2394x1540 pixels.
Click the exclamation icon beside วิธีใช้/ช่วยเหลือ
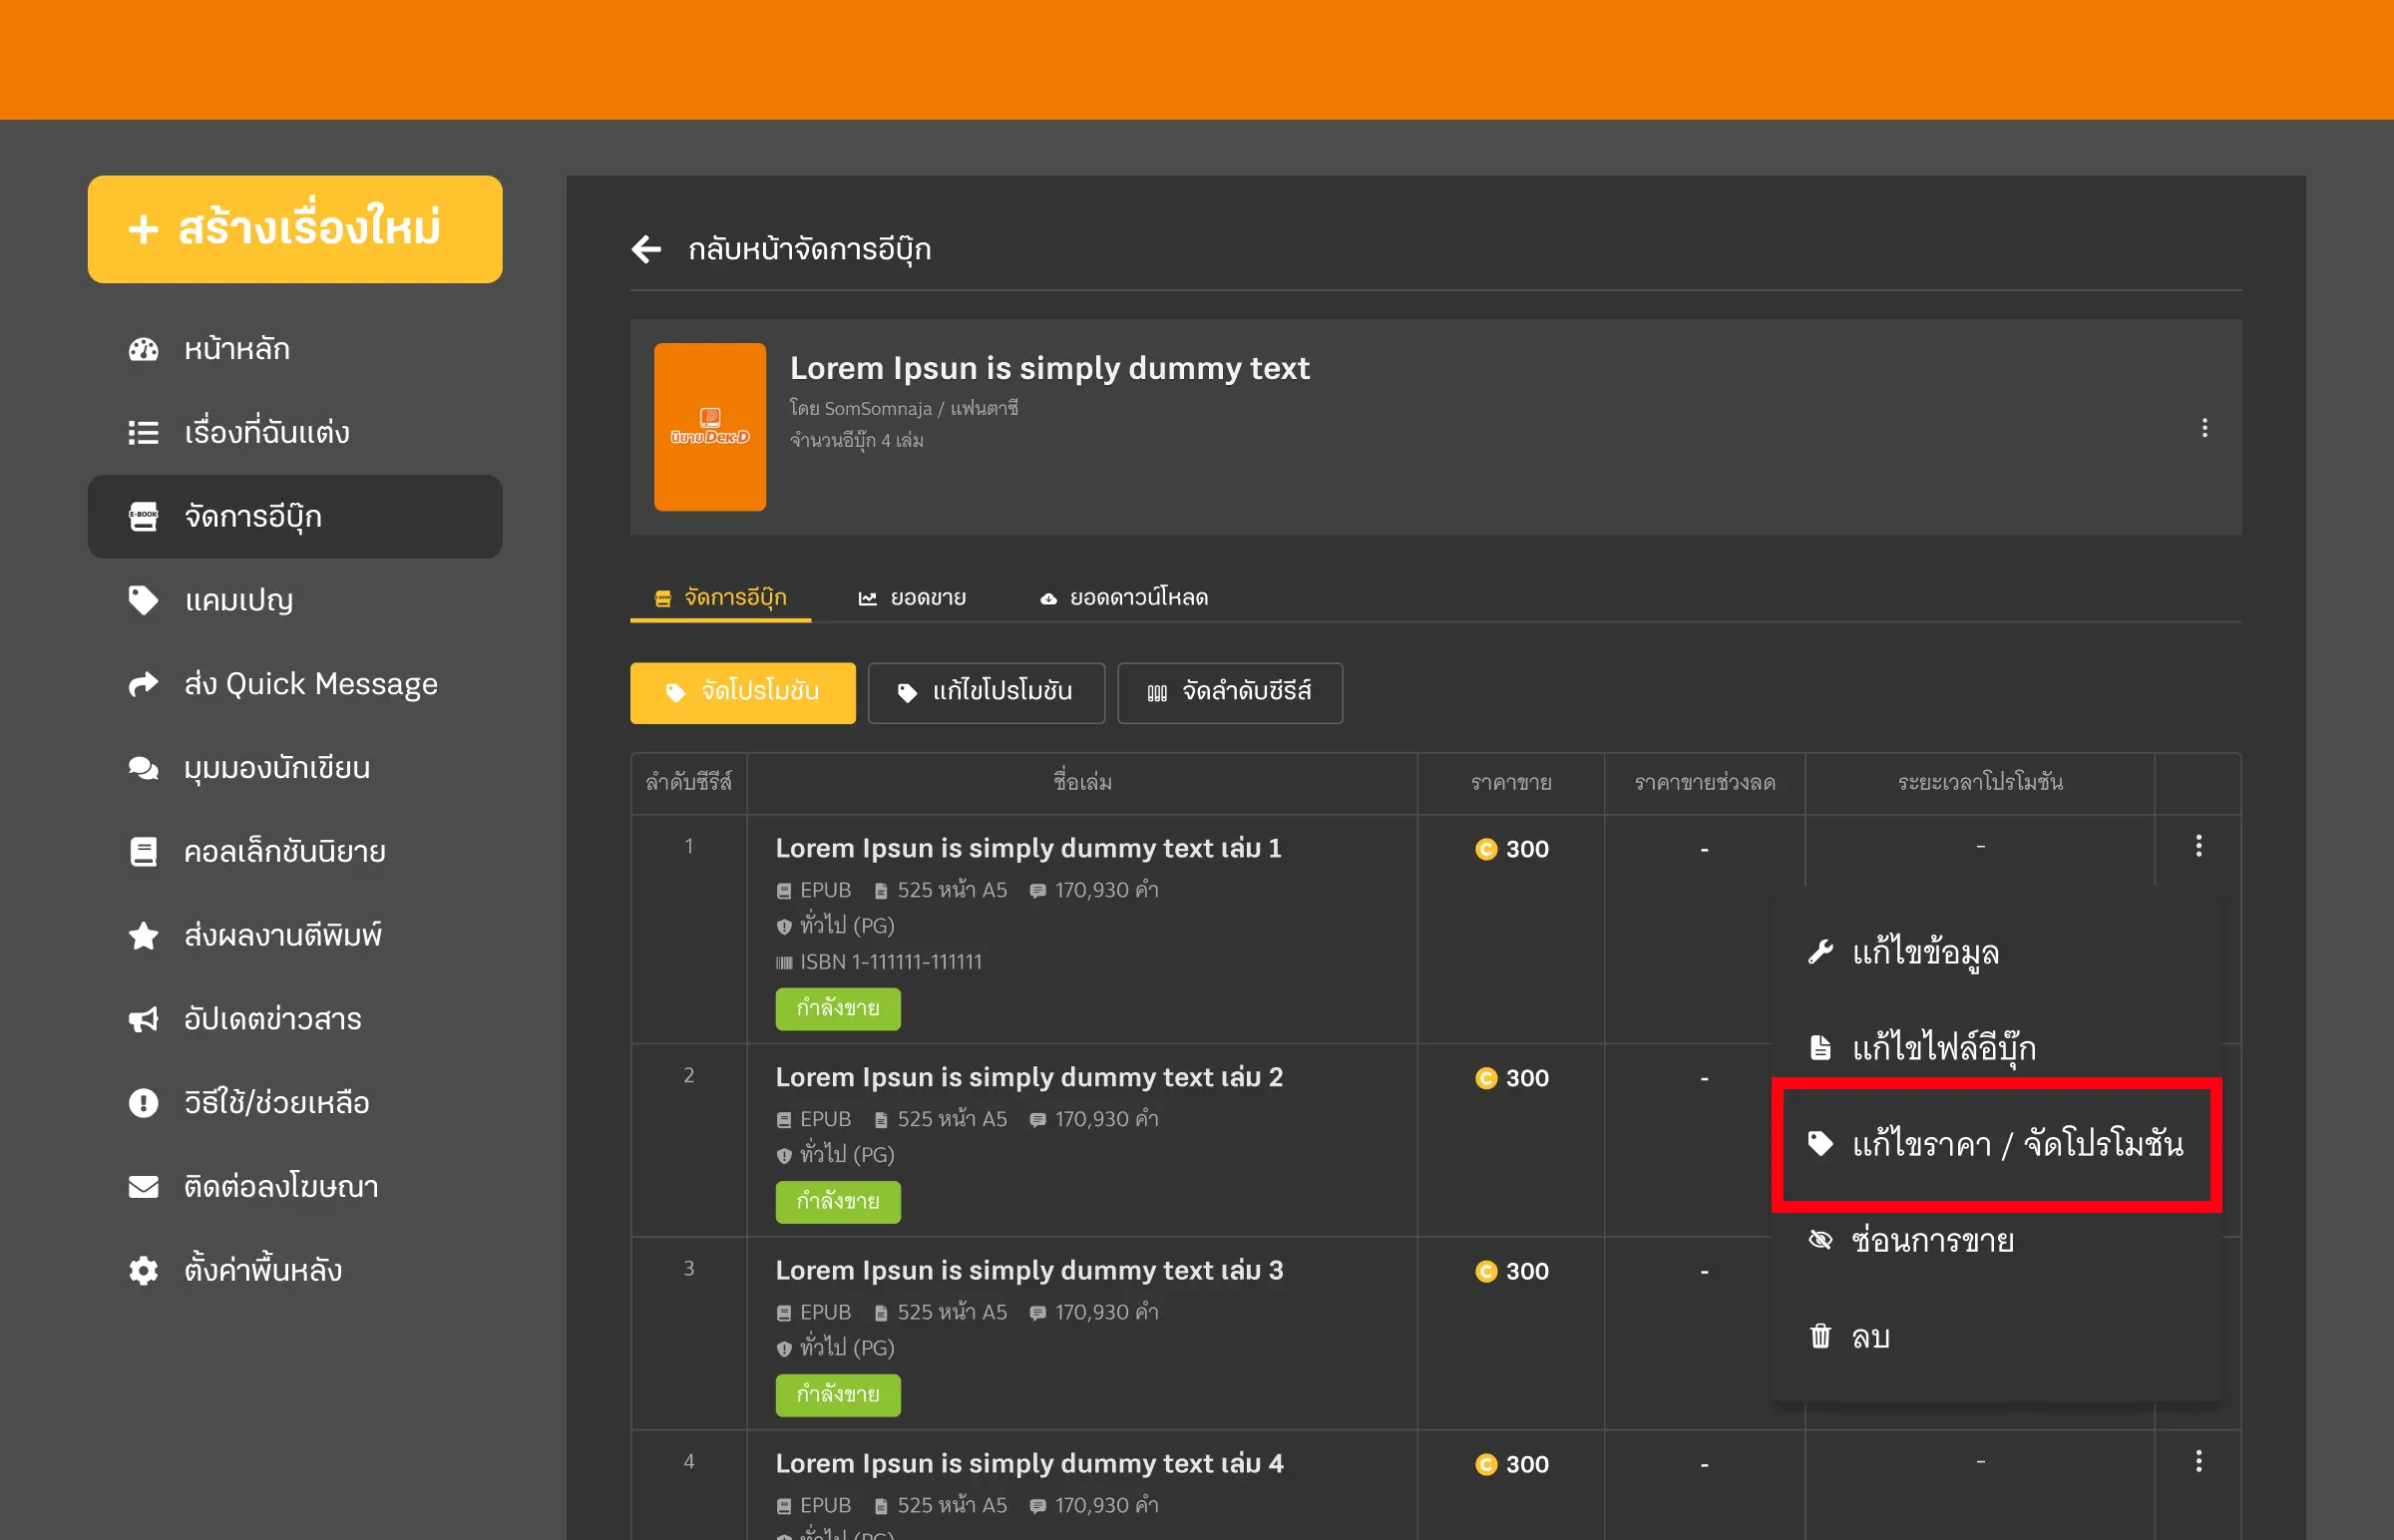tap(144, 1103)
